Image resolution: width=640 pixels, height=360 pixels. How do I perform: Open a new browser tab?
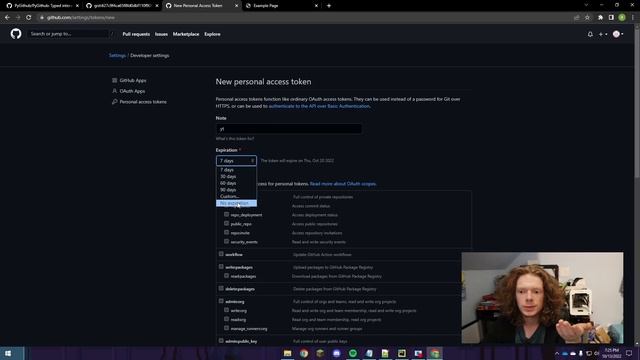point(329,6)
